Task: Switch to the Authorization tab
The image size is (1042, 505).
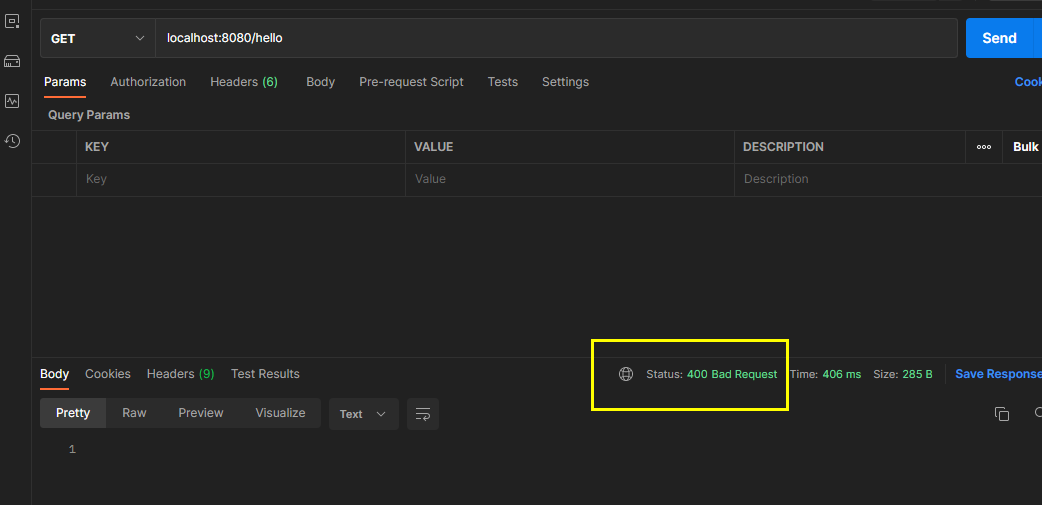Action: (148, 82)
